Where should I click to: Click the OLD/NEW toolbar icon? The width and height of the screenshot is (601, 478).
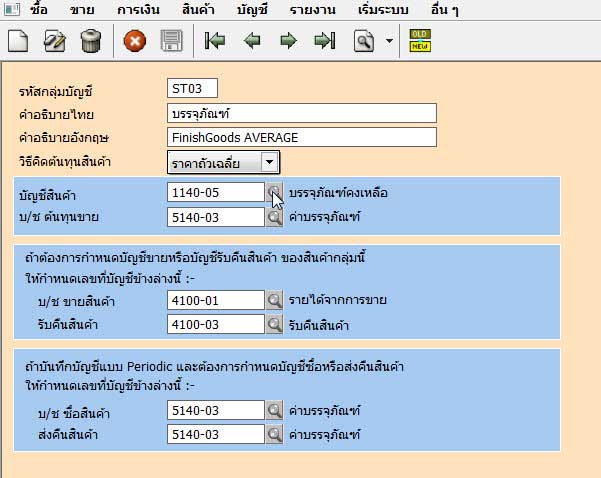pos(420,40)
